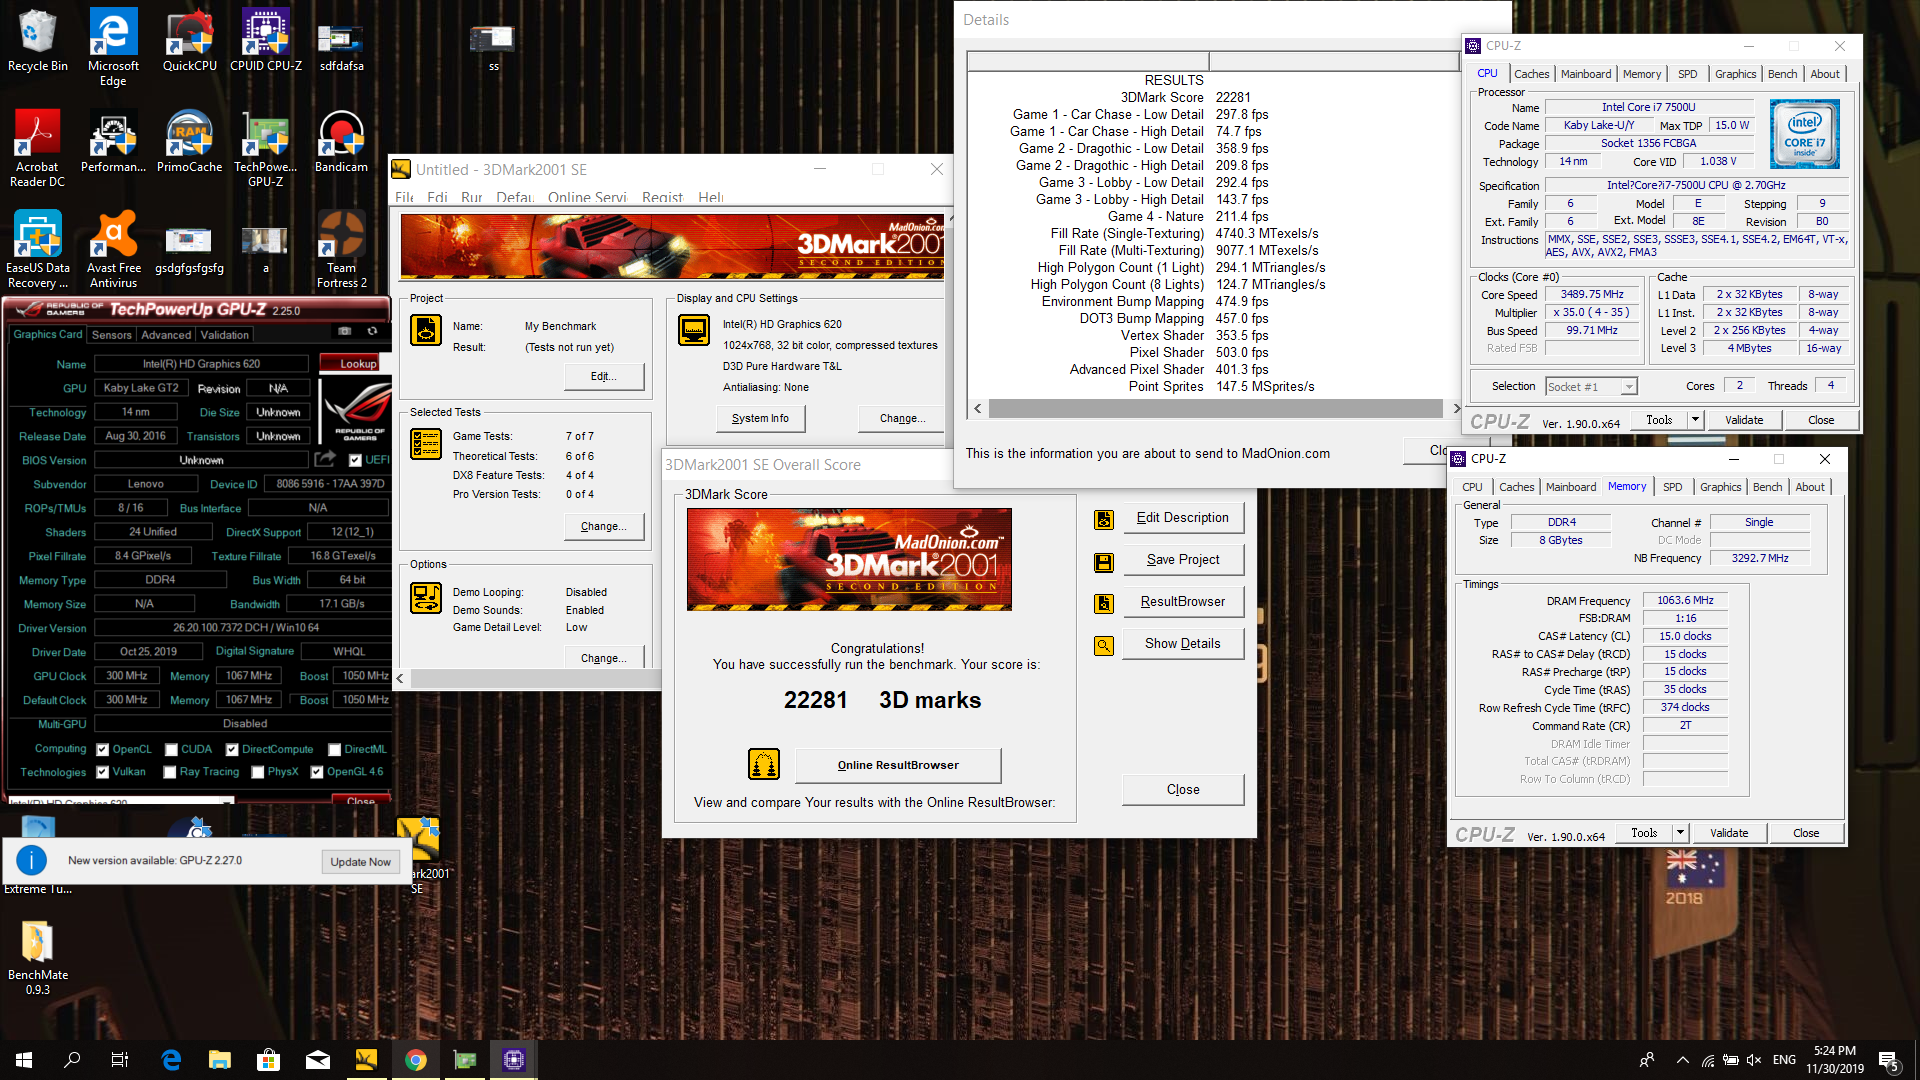Open EaseUS Data Recovery shortcut
The height and width of the screenshot is (1080, 1920).
[38, 250]
